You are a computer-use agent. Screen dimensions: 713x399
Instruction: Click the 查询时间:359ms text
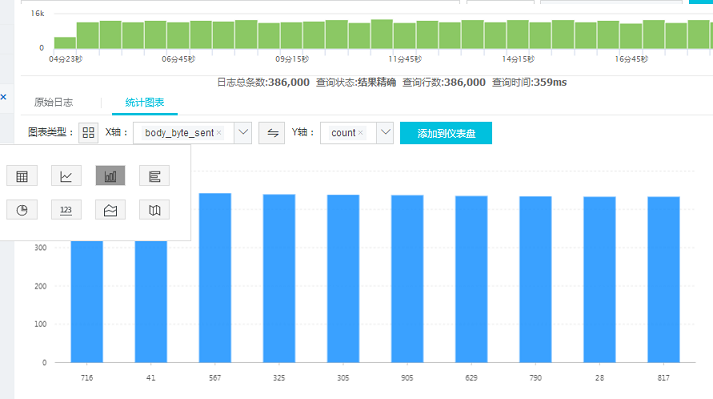(x=529, y=82)
